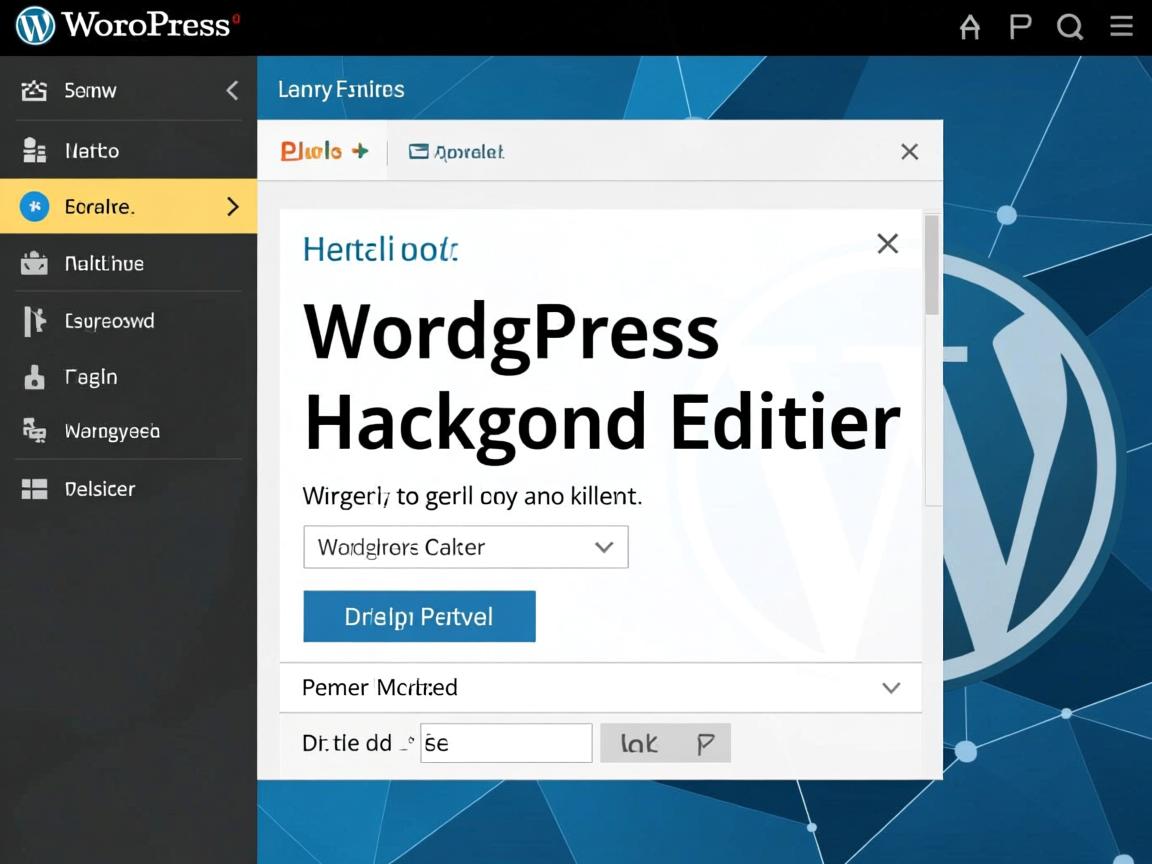
Task: Click the 'P' icon in top bar
Action: coord(1020,27)
